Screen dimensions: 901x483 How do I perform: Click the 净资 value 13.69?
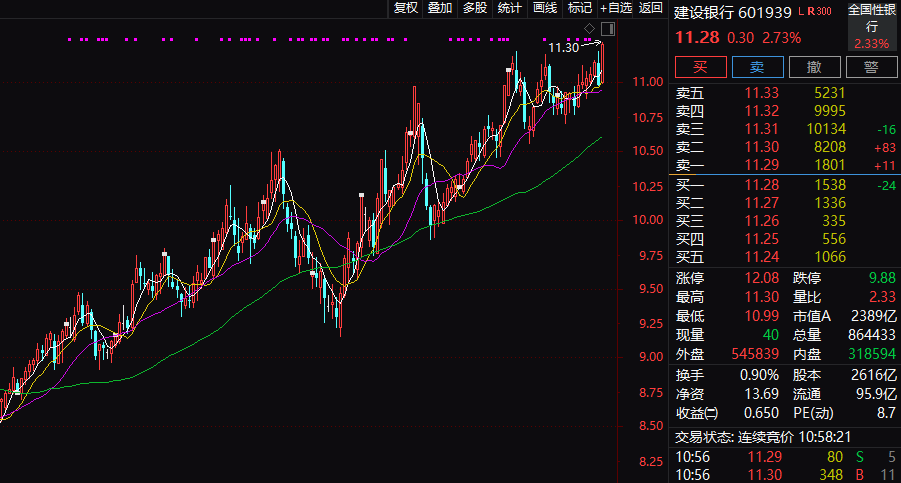(762, 395)
